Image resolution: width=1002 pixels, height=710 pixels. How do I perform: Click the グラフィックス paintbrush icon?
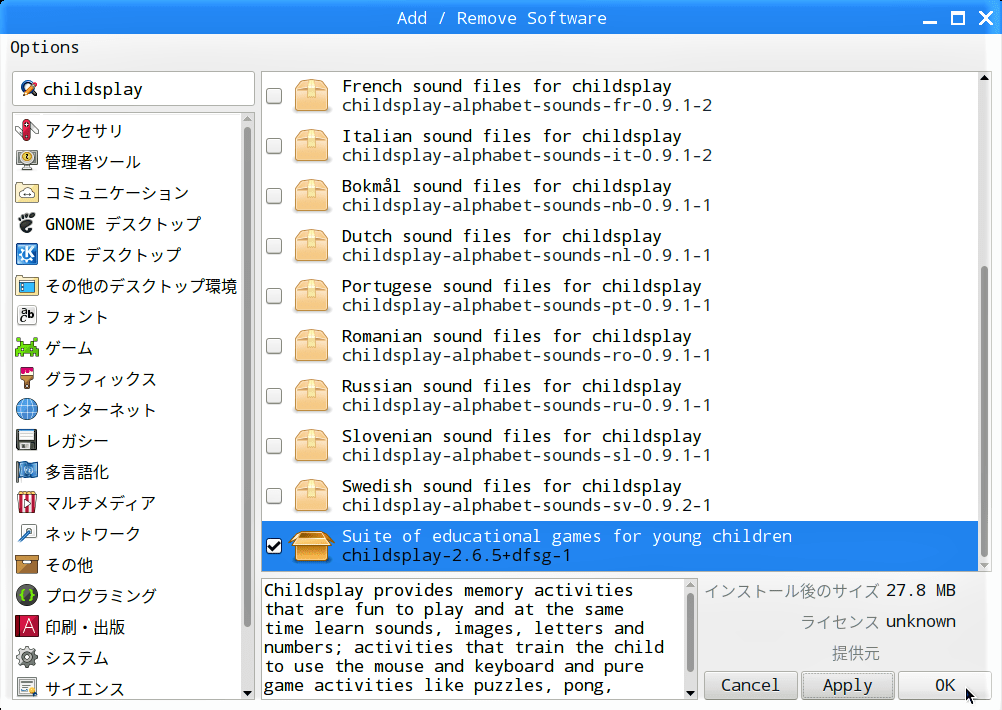click(x=27, y=378)
